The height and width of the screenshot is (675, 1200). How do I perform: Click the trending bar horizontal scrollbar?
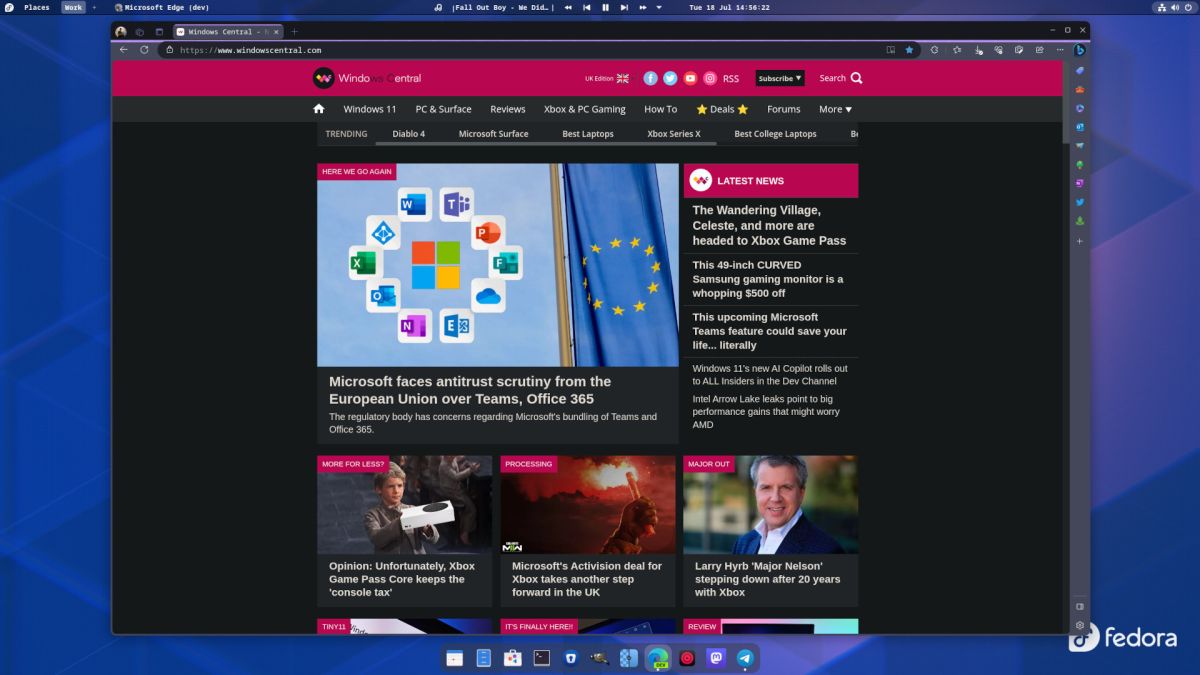545,143
